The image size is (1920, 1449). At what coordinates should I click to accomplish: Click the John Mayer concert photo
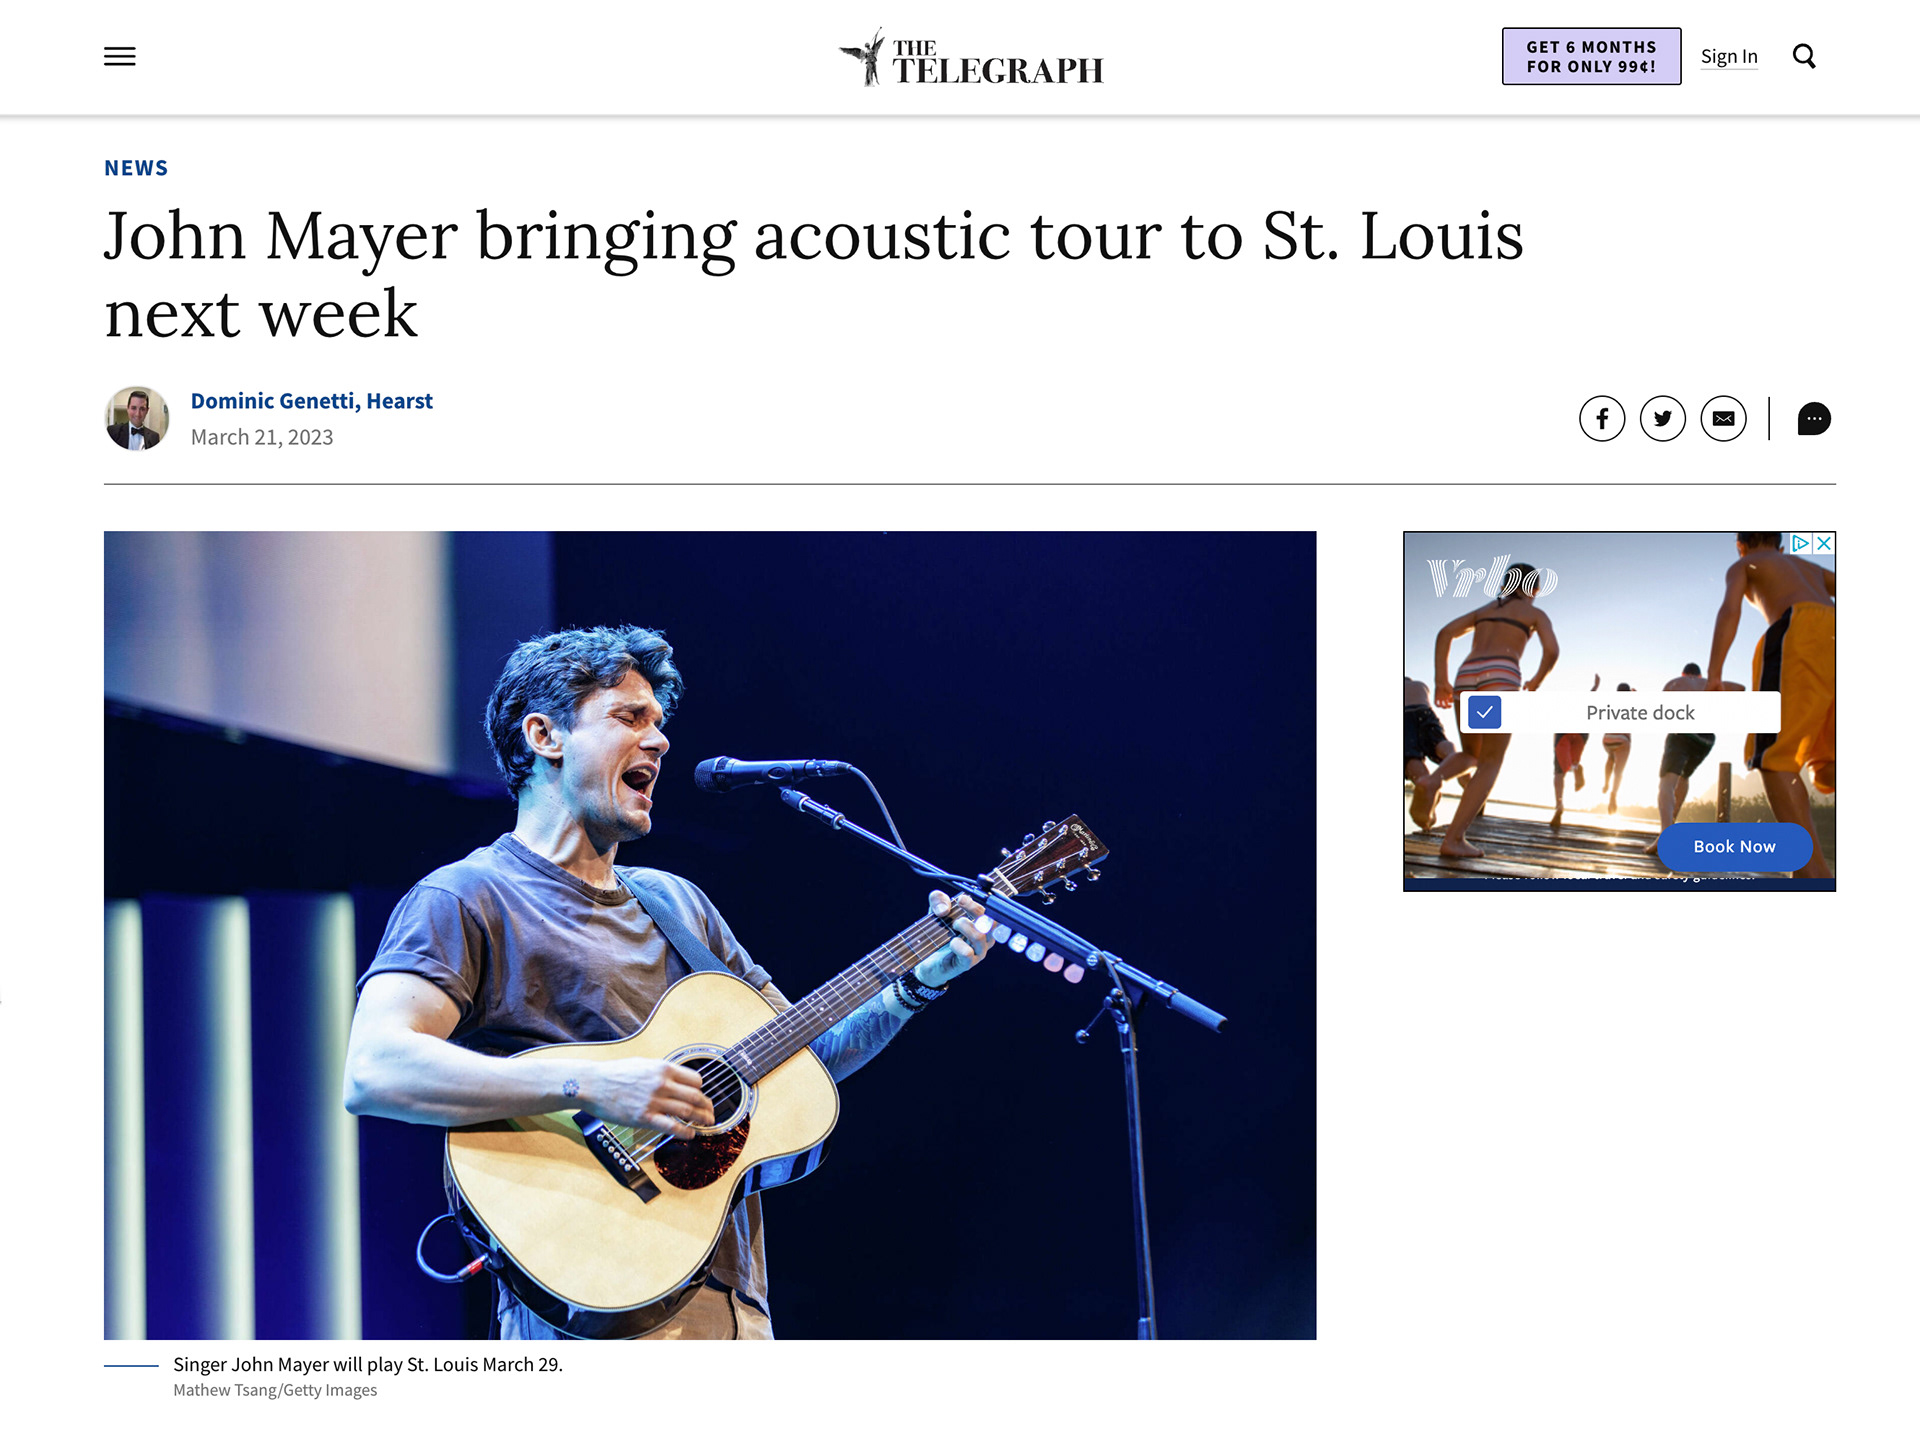(710, 935)
